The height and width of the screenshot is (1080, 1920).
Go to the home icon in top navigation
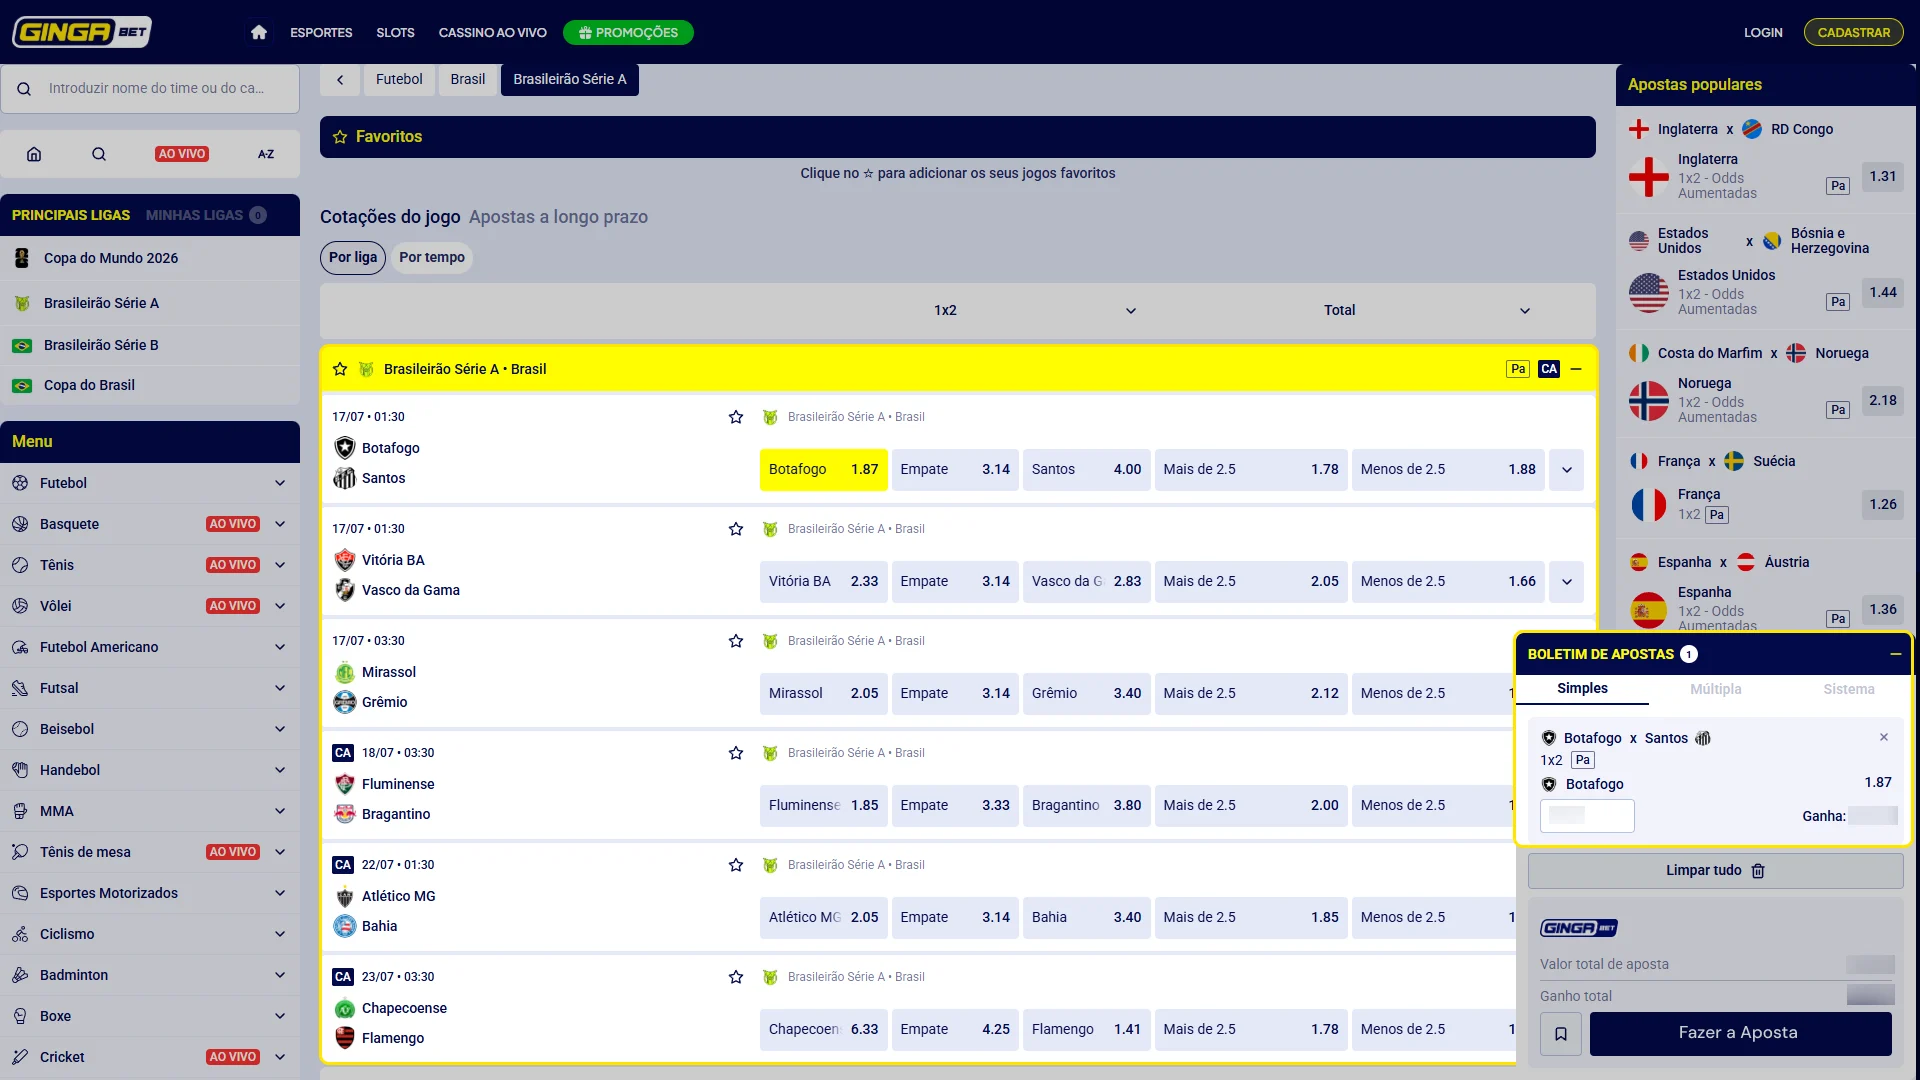point(259,32)
